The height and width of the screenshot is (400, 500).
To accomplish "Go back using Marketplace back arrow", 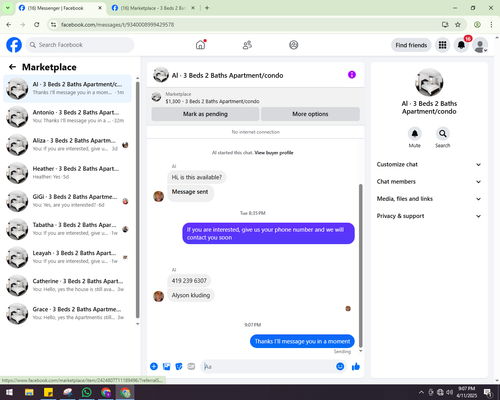I will pos(13,67).
